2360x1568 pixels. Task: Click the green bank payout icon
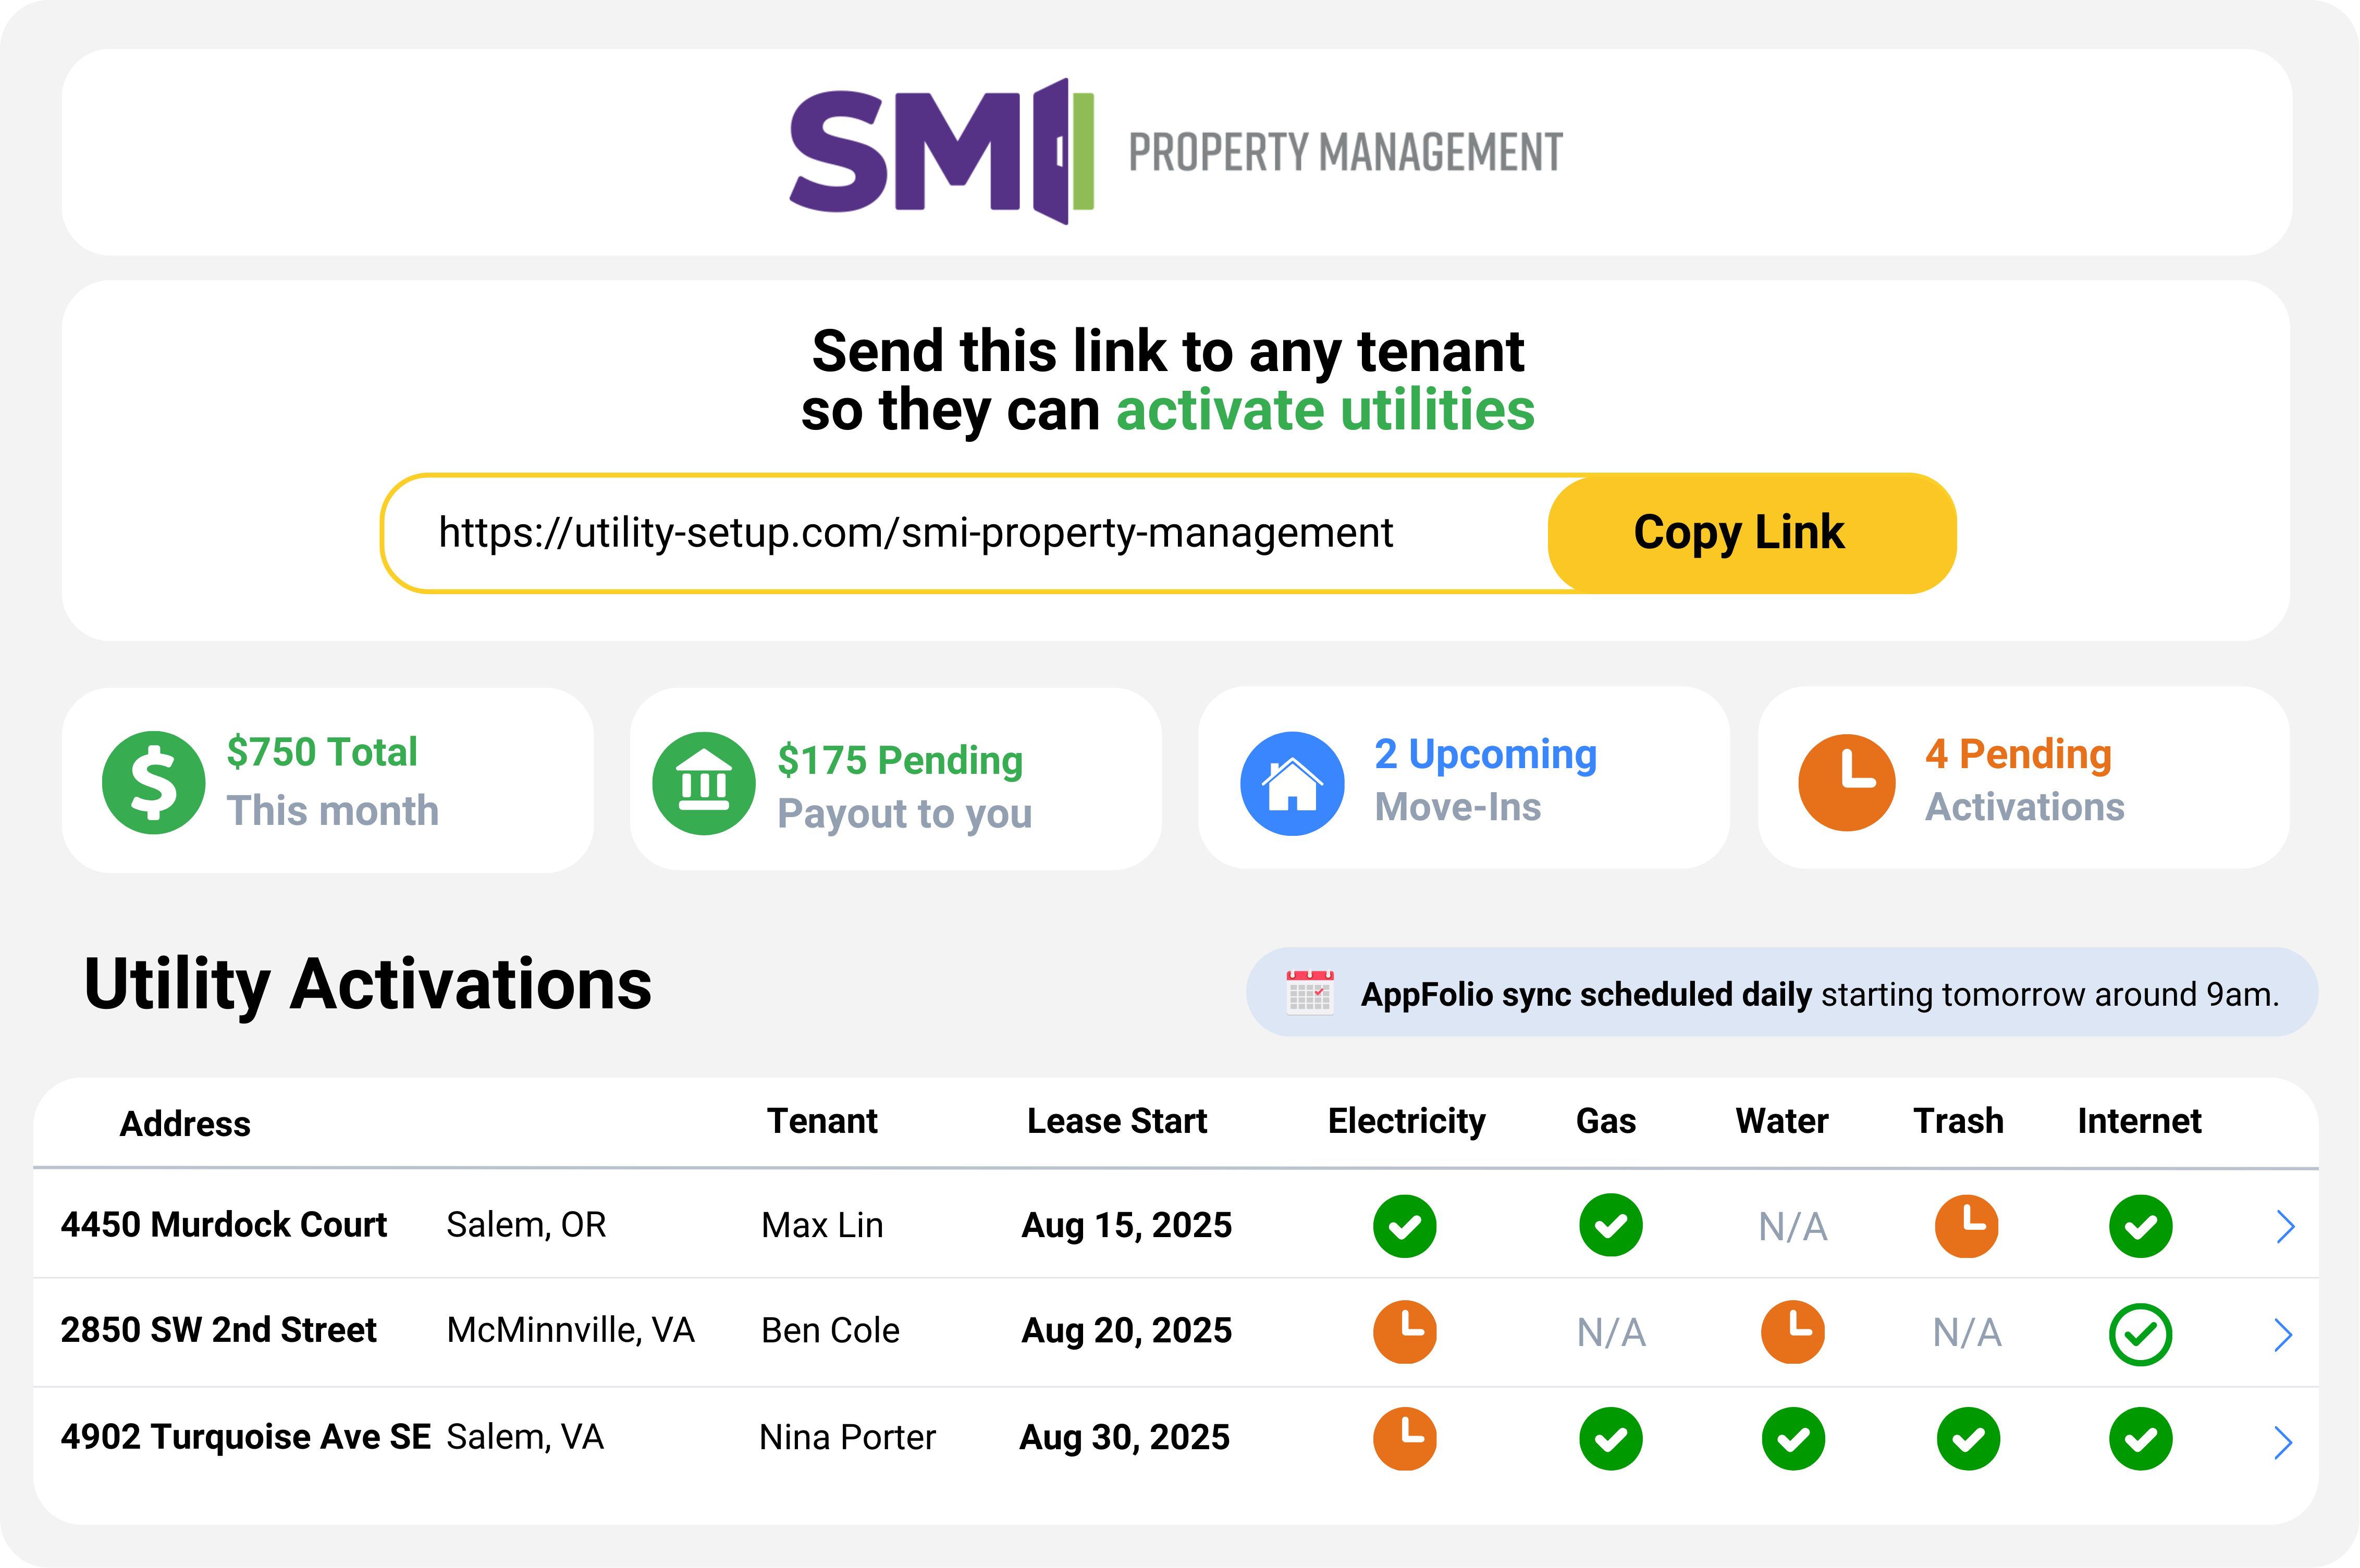tap(704, 783)
